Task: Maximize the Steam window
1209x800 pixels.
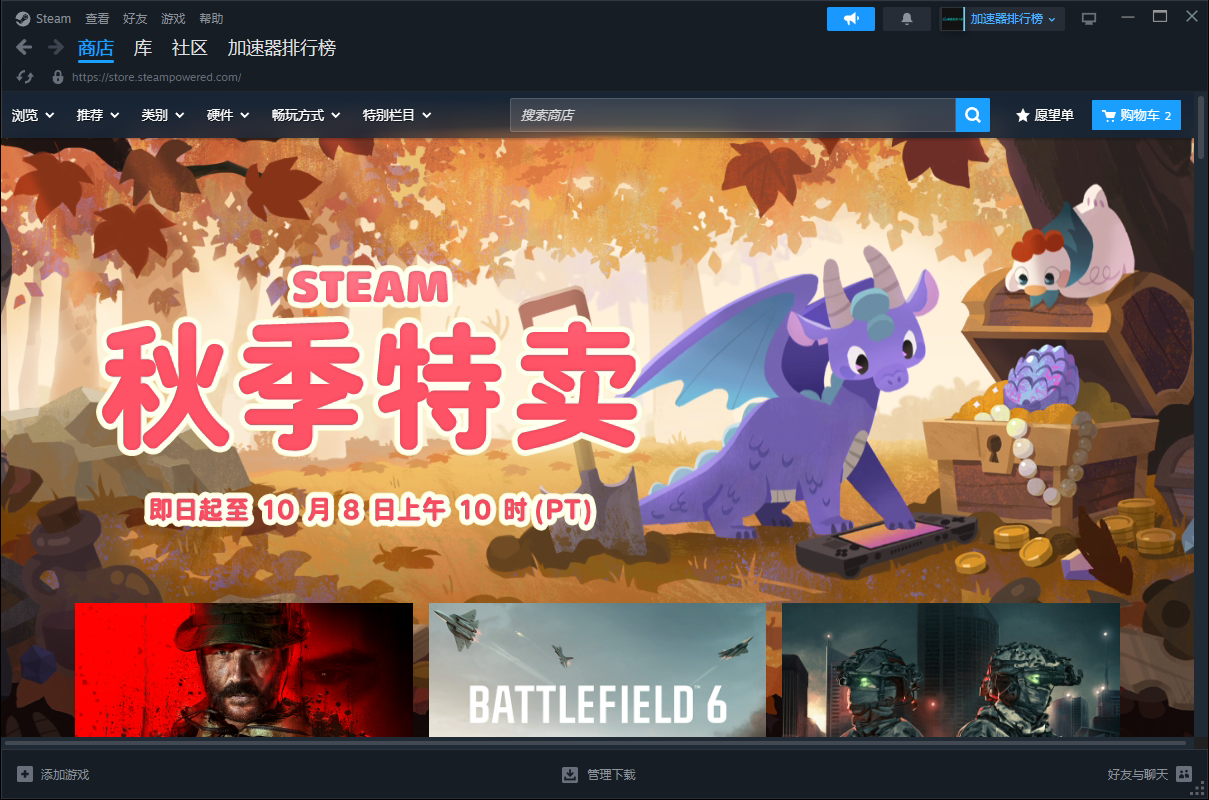Action: click(x=1160, y=17)
